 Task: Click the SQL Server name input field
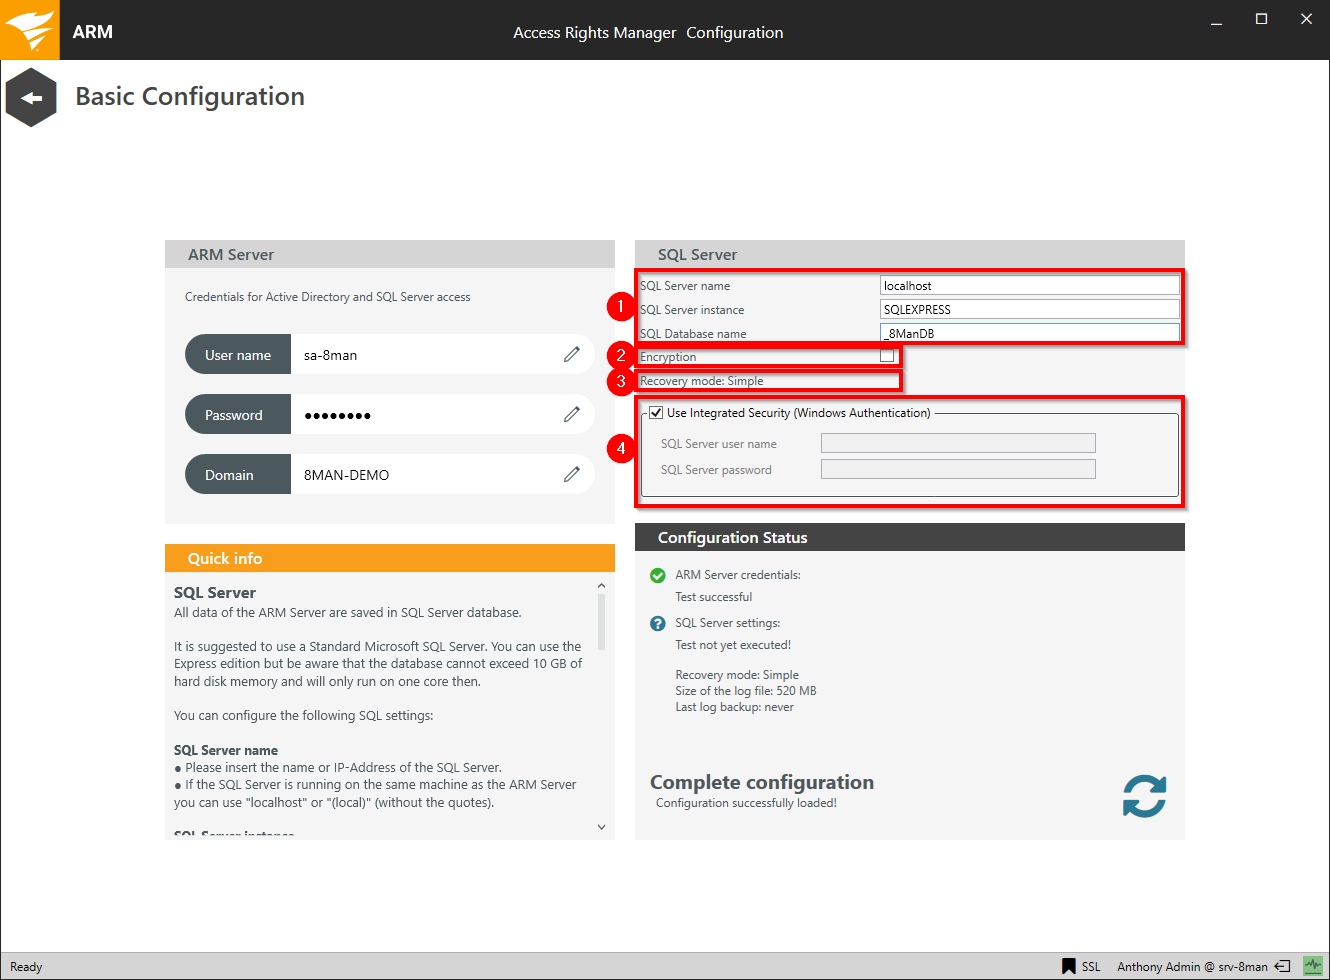point(1028,285)
